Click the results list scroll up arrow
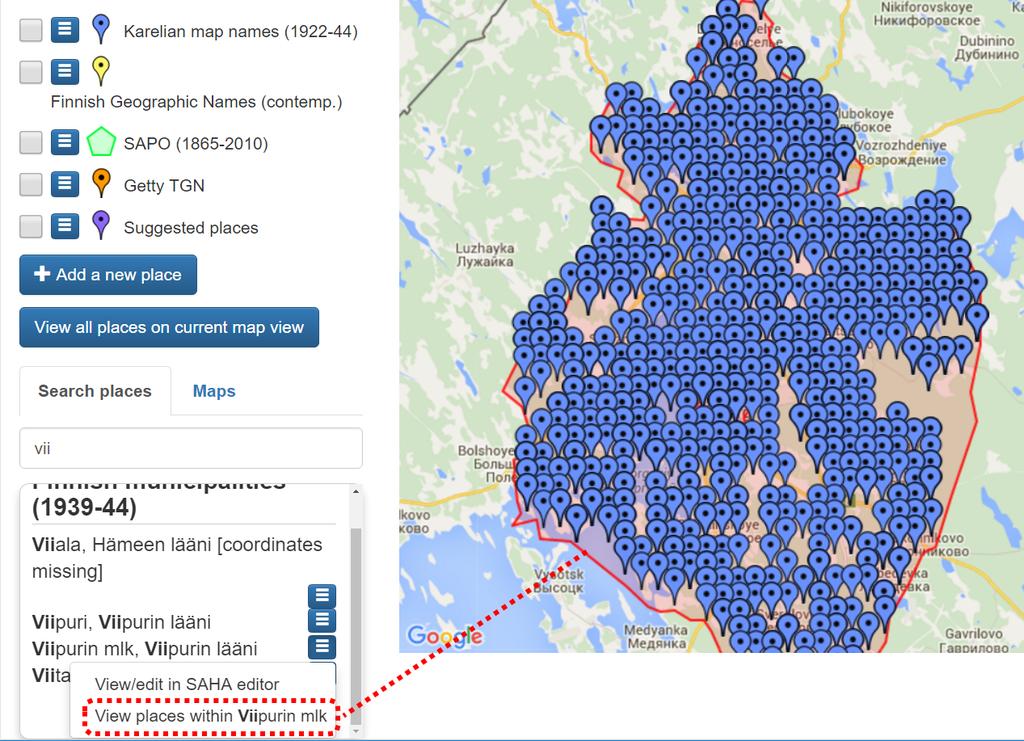 tap(356, 491)
